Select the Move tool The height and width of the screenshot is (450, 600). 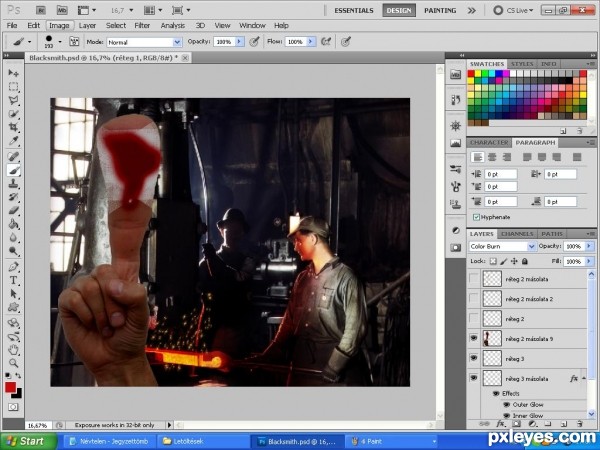[x=13, y=73]
